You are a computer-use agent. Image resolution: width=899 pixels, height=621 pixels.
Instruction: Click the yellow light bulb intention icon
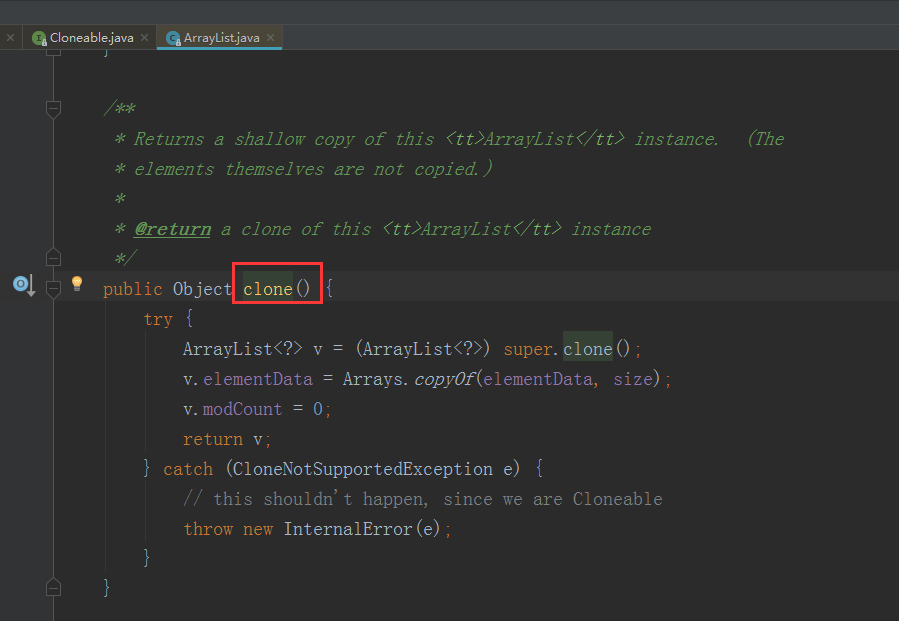[x=77, y=283]
